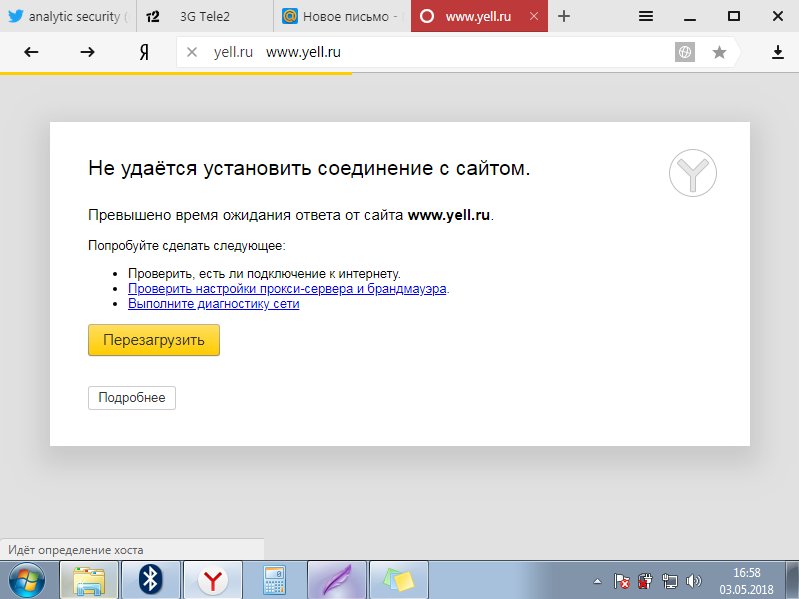The height and width of the screenshot is (599, 799).
Task: Open the Bluetooth app in the taskbar
Action: (151, 580)
